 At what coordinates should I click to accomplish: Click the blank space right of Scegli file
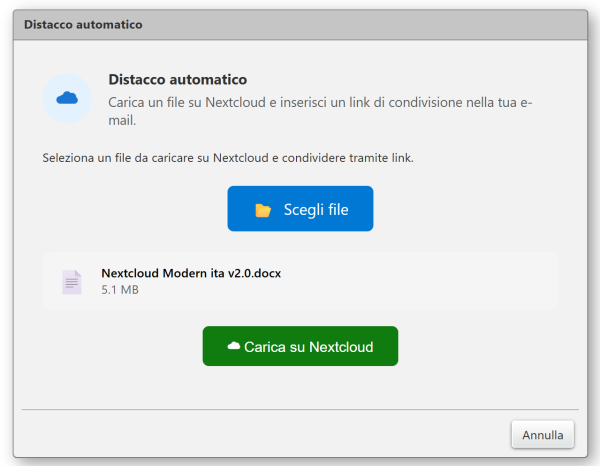tap(470, 209)
